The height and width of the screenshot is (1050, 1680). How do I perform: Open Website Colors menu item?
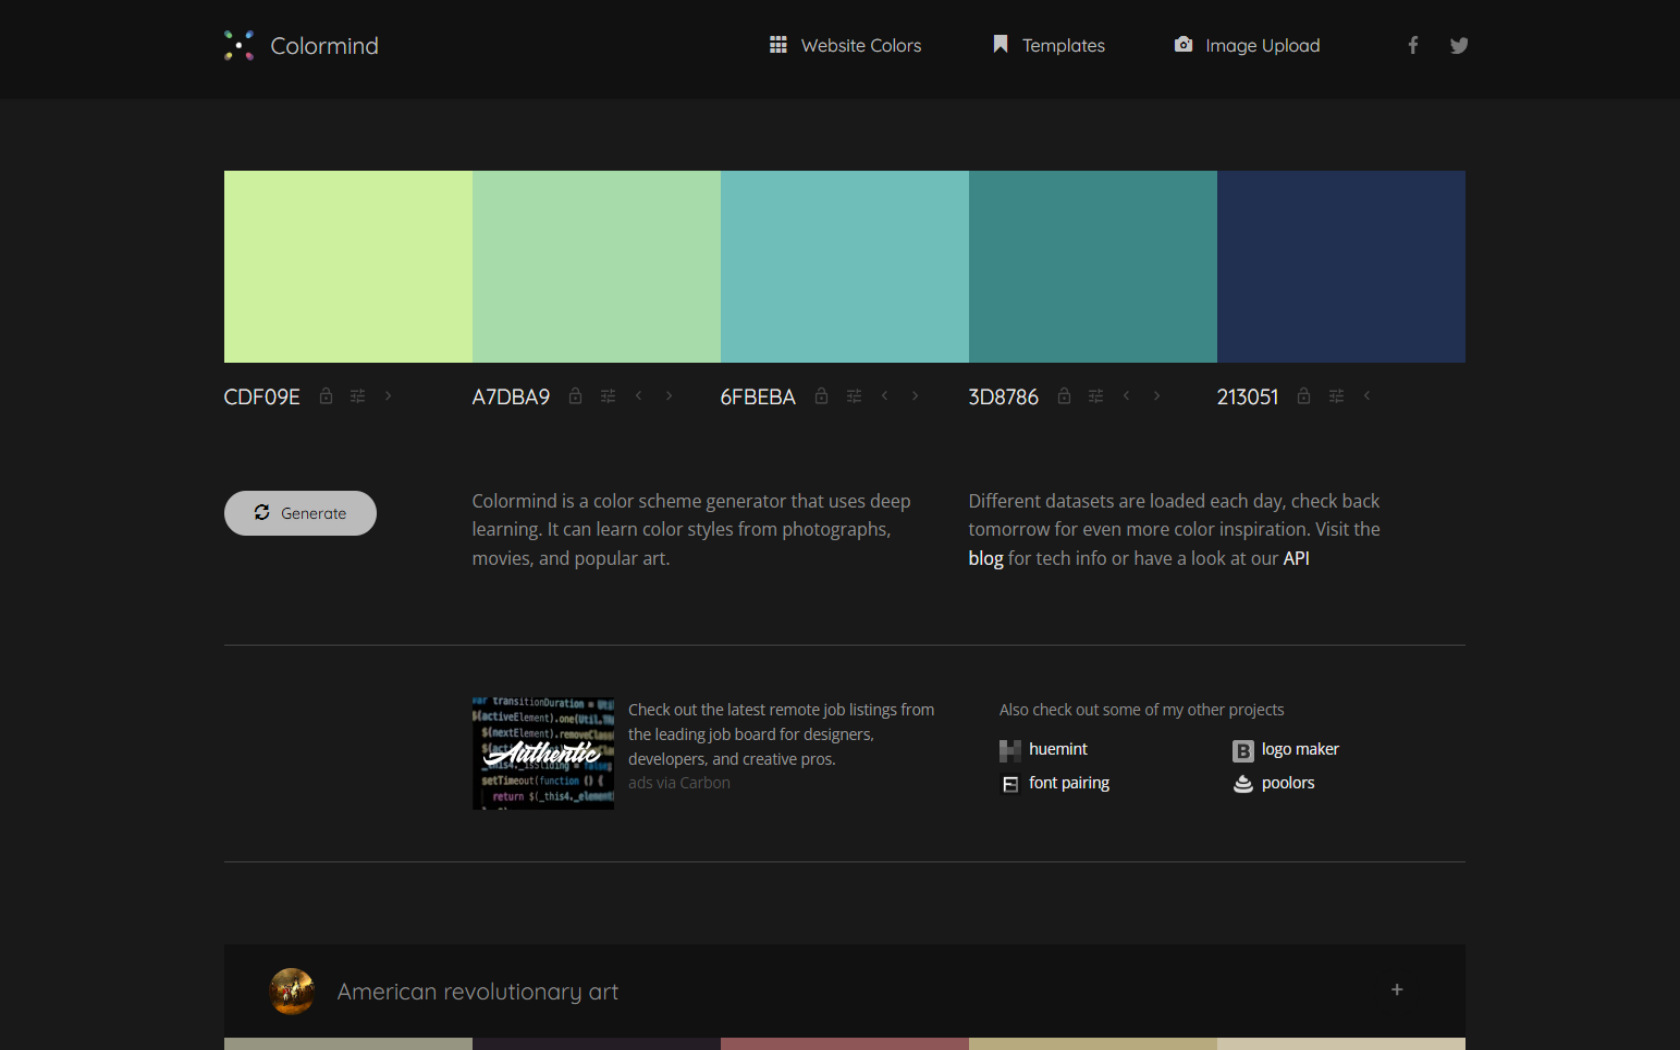(845, 45)
